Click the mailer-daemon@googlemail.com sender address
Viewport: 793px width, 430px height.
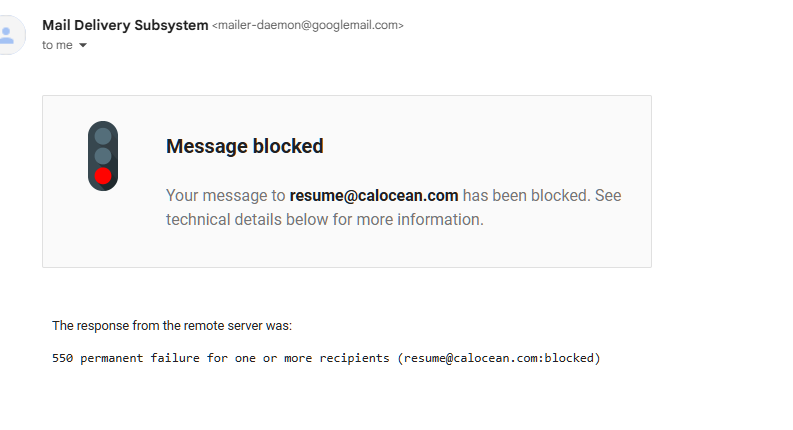(x=308, y=26)
